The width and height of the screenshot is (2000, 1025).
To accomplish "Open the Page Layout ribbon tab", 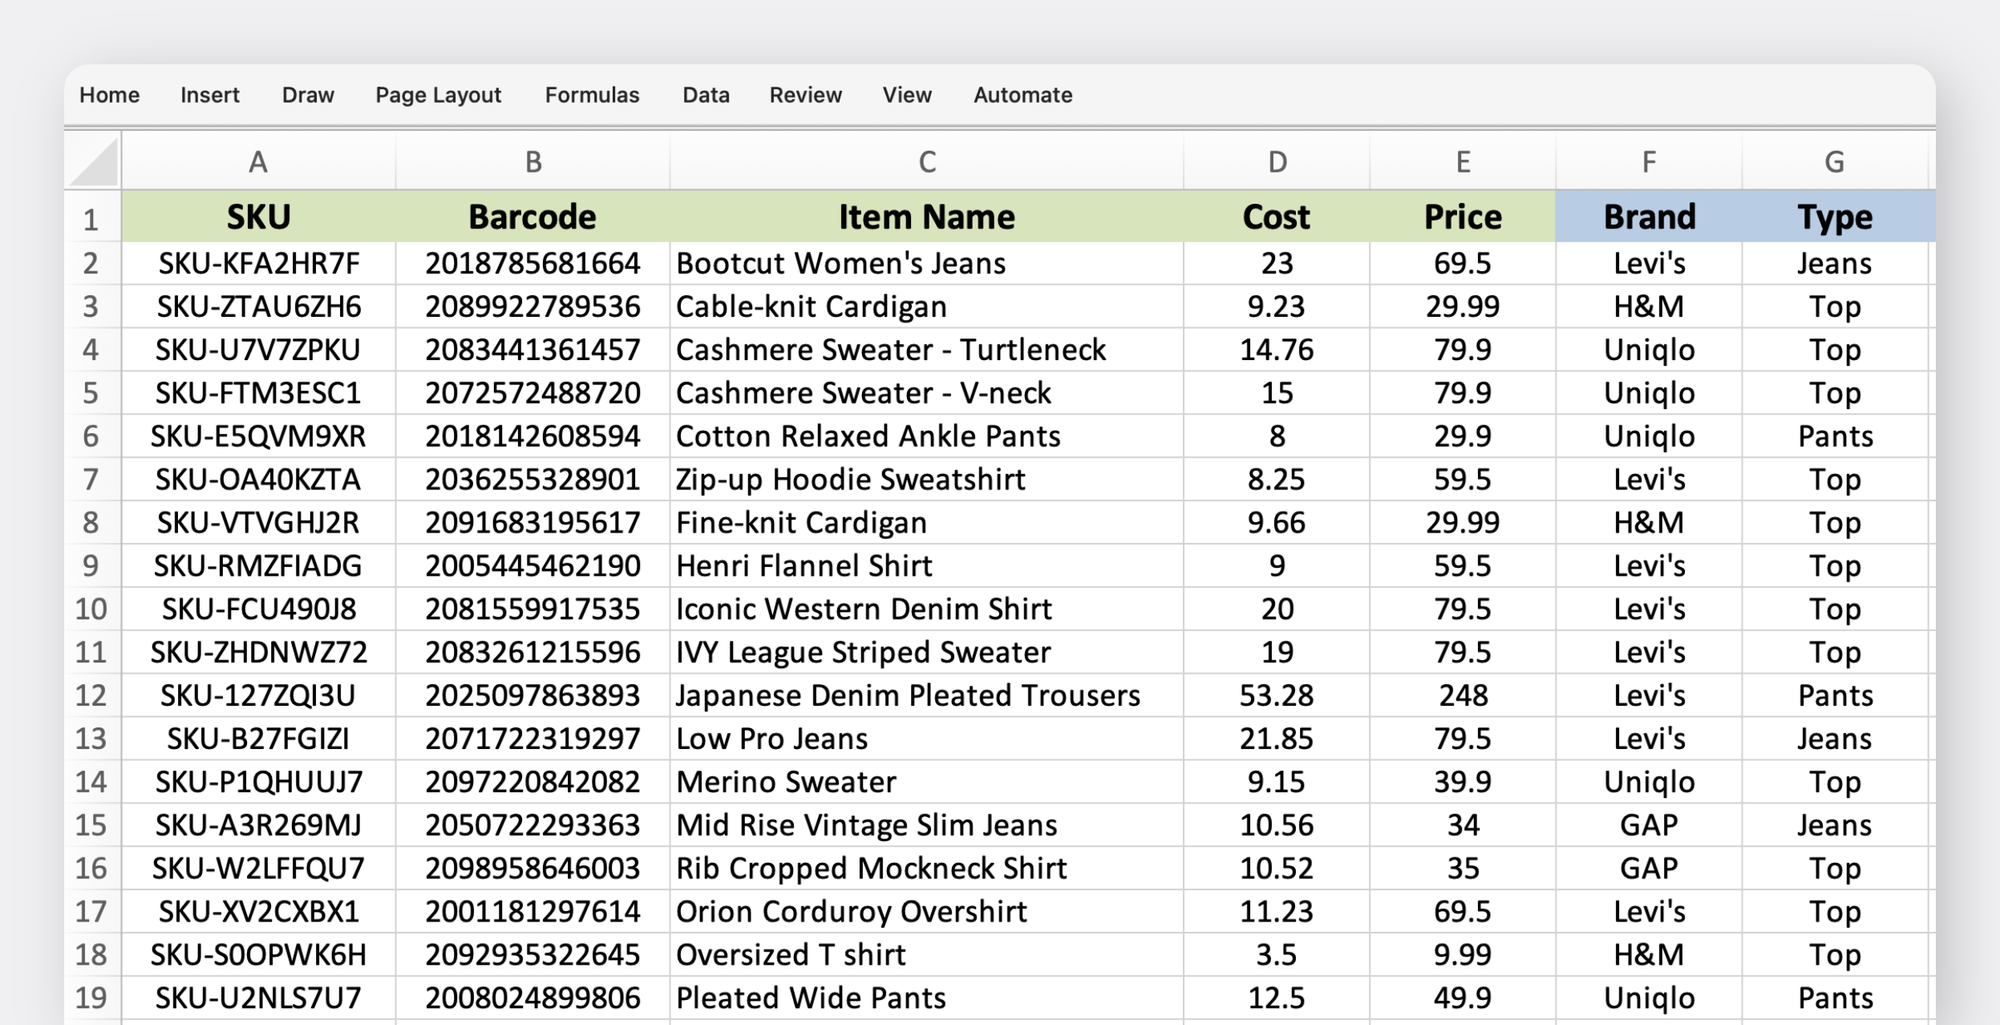I will tap(437, 95).
